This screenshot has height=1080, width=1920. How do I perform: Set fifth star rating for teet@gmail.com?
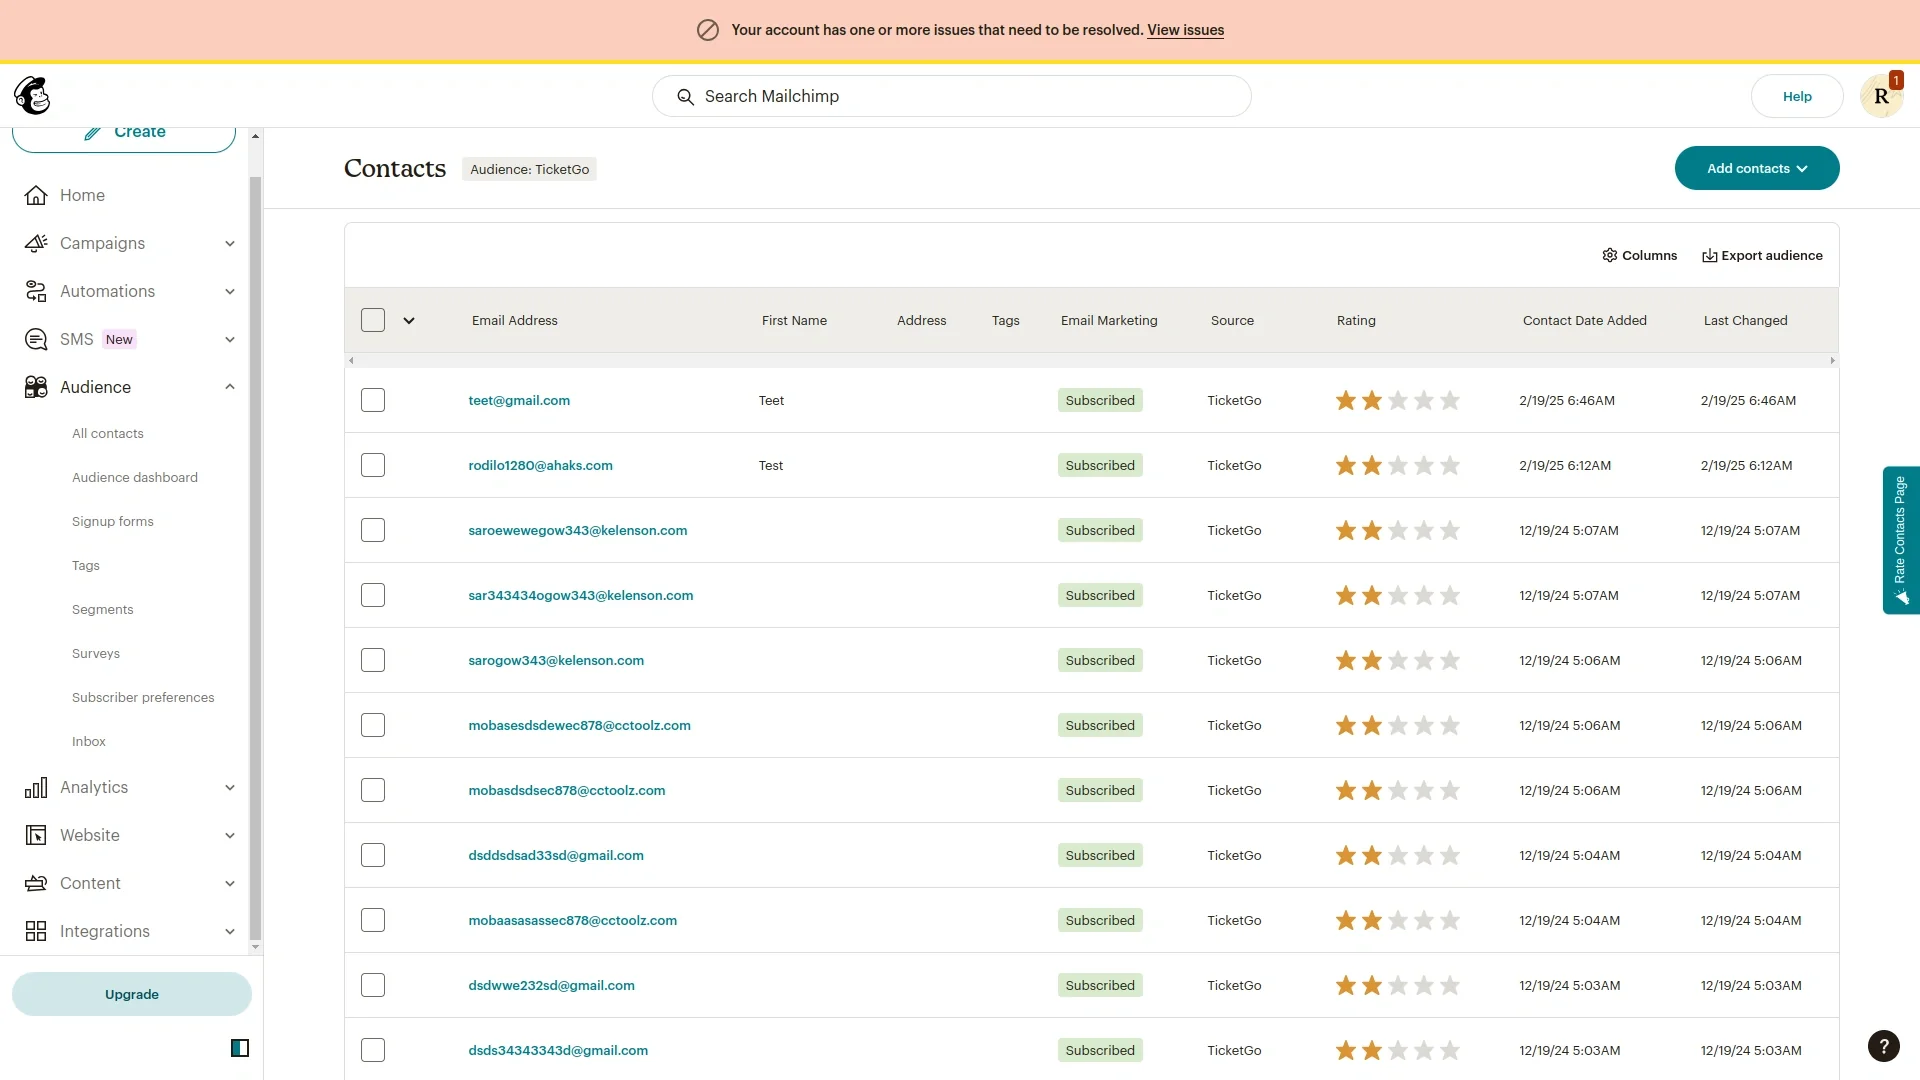tap(1450, 400)
